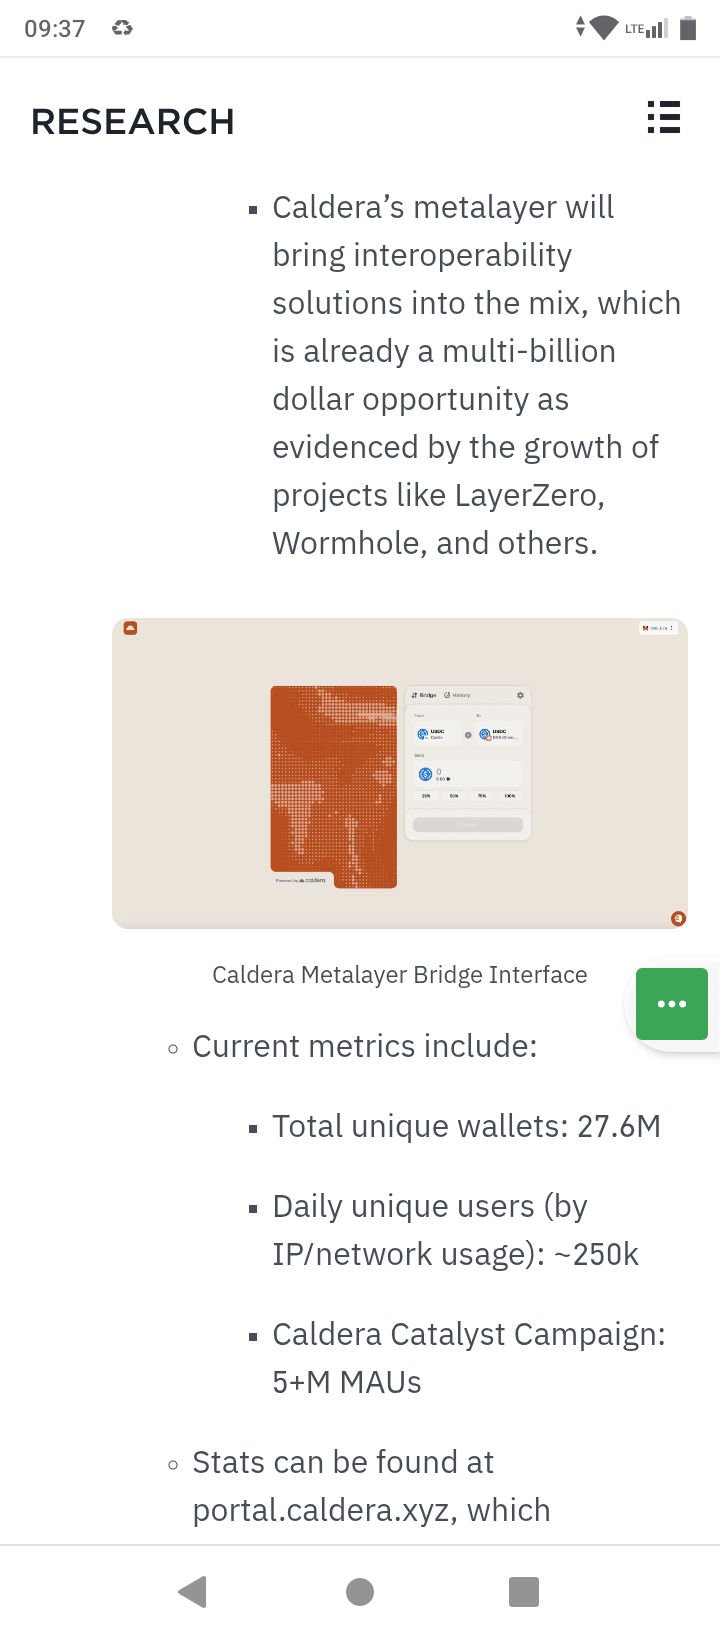
Task: Click the RESEARCH header title
Action: click(133, 122)
